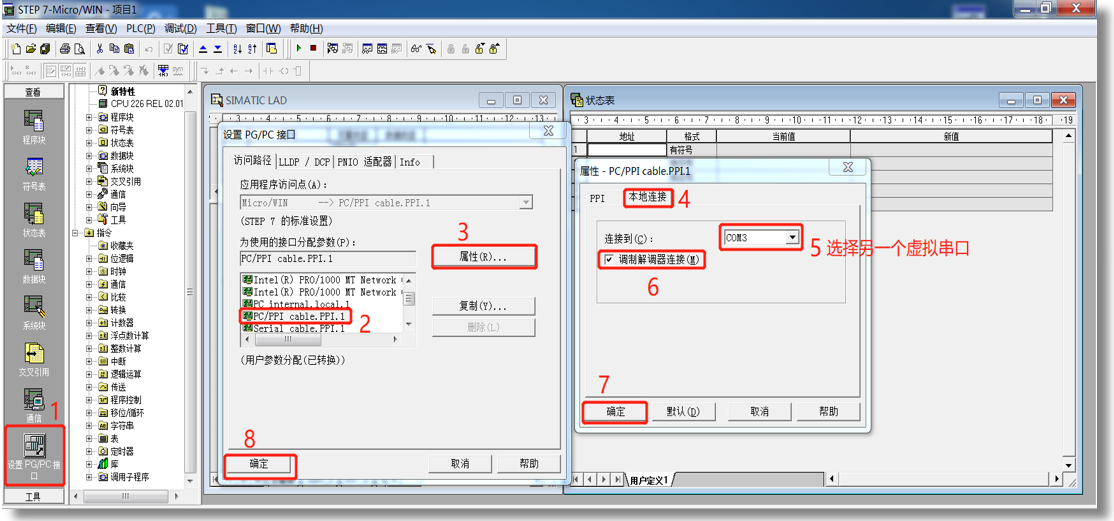Viewport: 1114px width, 521px height.
Task: Click the sort ascending A-Z icon
Action: pos(237,49)
